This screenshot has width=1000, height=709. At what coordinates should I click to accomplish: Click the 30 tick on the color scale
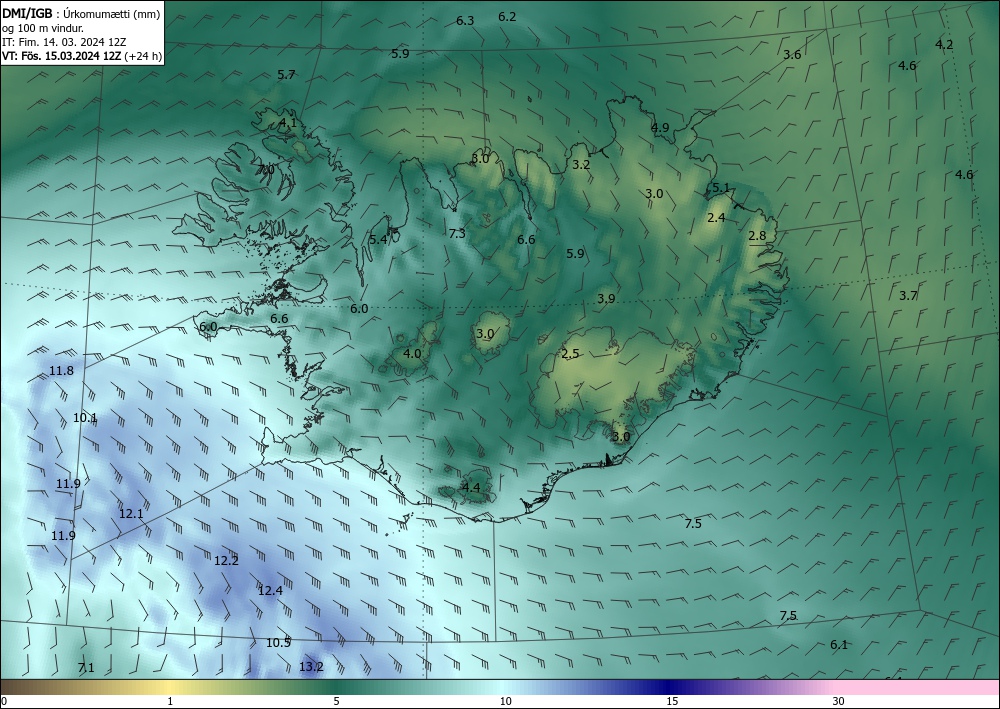pos(839,701)
